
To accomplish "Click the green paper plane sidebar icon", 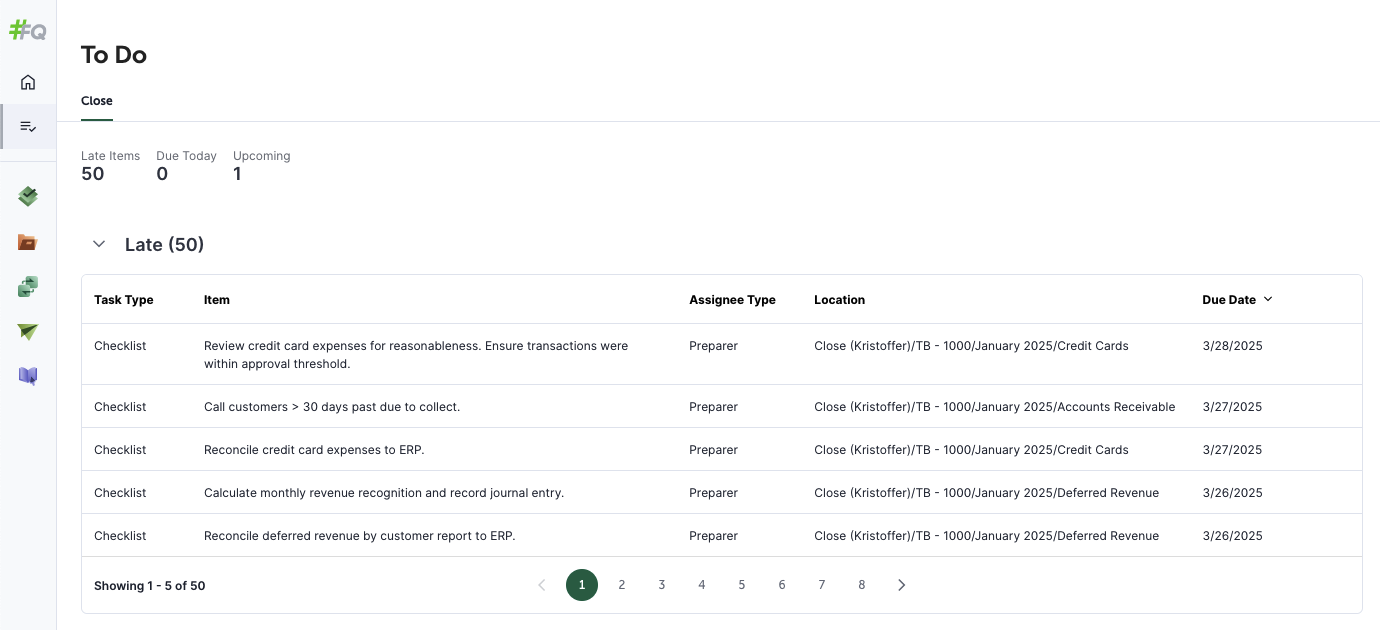I will tap(28, 332).
